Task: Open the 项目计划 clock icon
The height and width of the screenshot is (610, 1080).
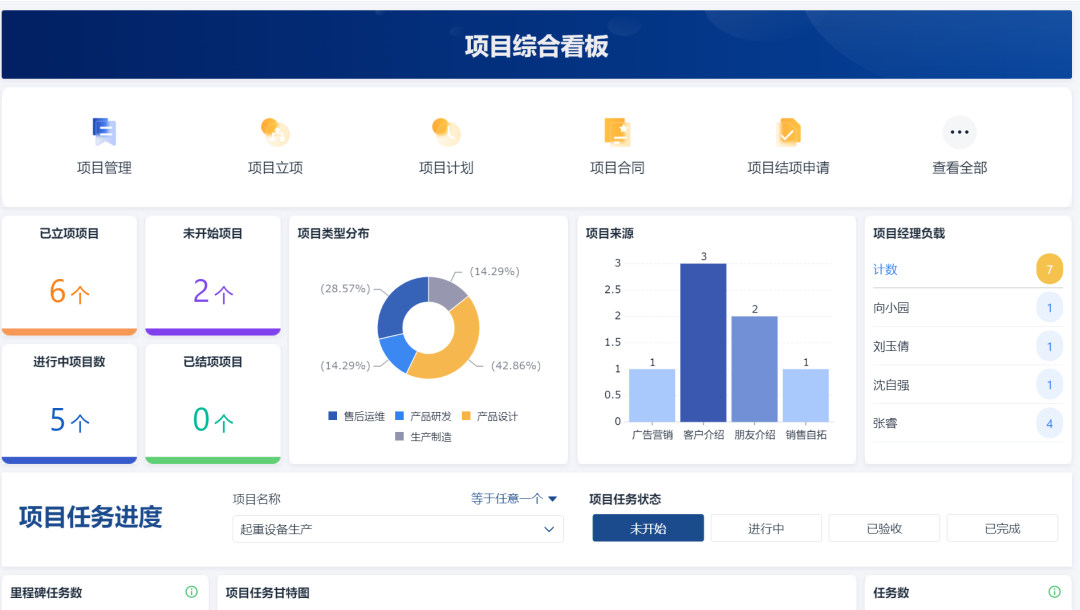Action: click(446, 132)
